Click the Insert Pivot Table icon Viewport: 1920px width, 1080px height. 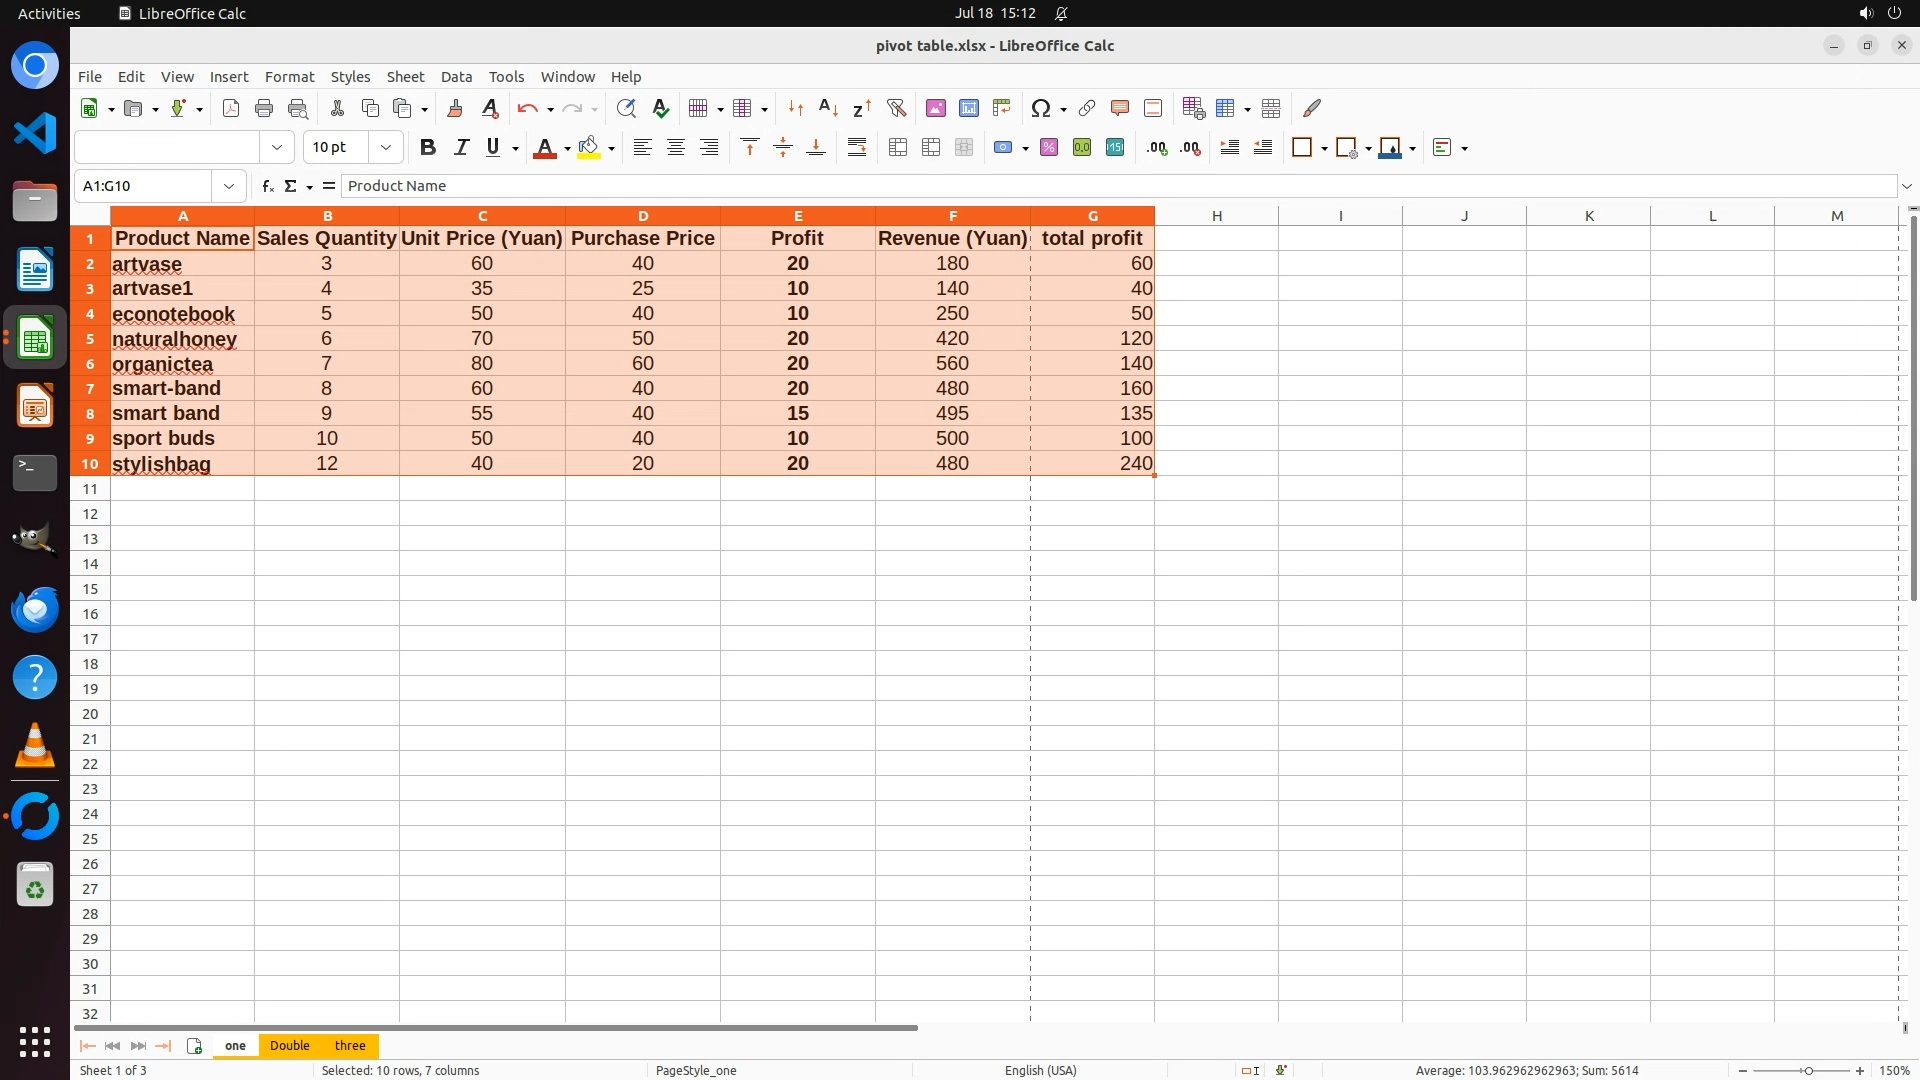pyautogui.click(x=1001, y=108)
